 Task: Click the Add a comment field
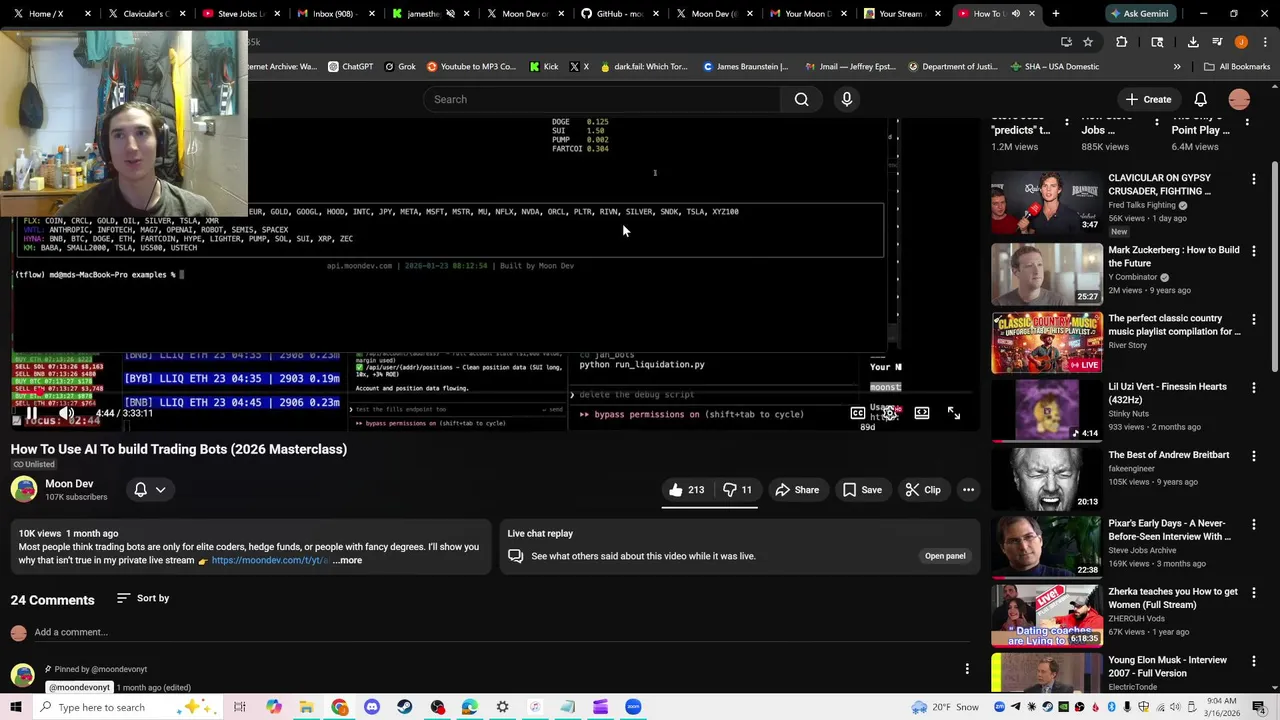[x=500, y=632]
